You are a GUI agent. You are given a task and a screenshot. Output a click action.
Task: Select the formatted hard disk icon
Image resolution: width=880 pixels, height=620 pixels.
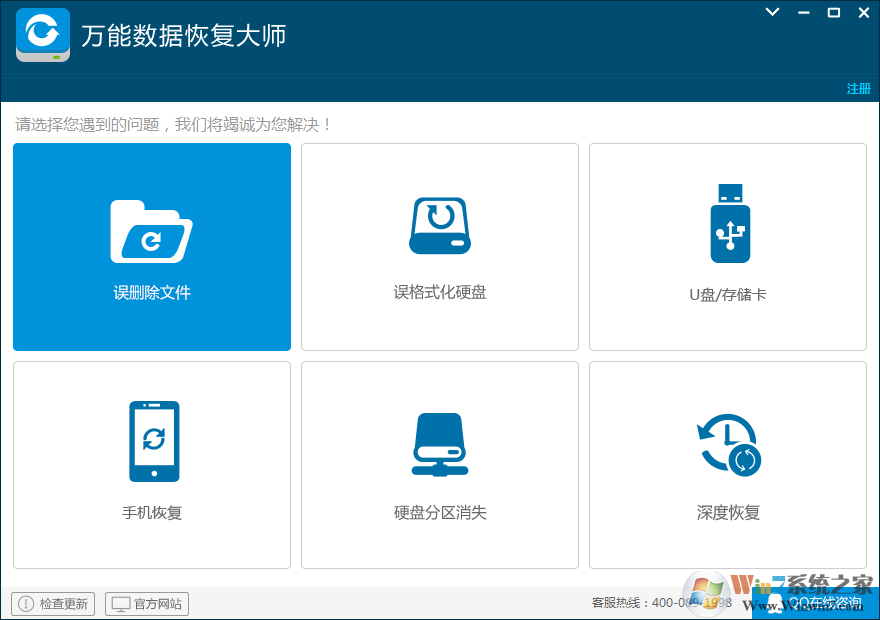439,225
